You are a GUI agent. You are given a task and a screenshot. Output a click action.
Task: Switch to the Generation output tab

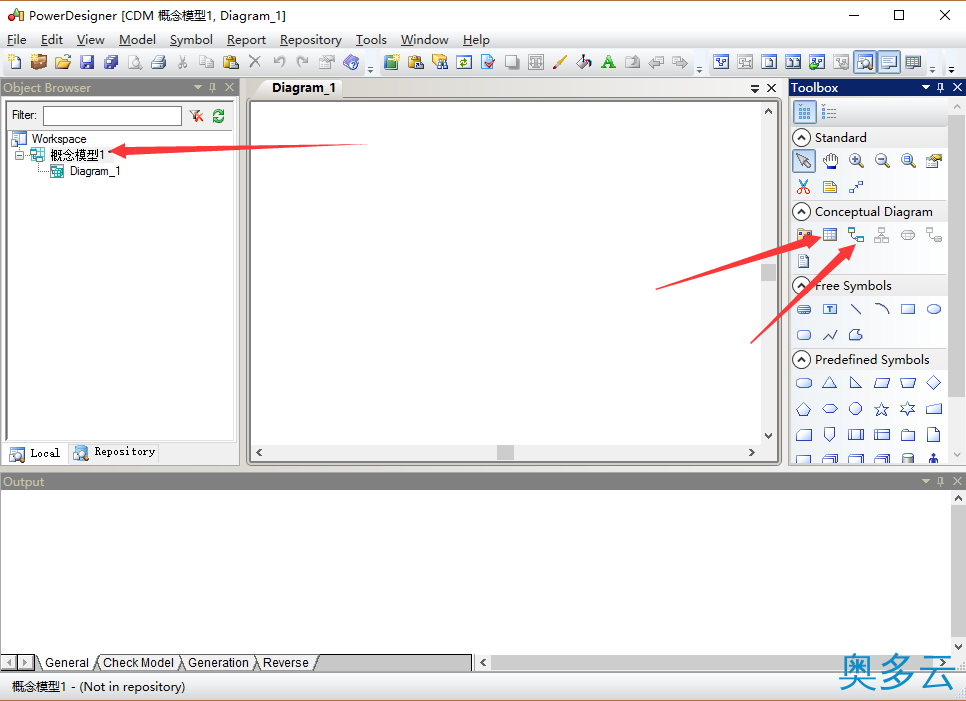click(218, 663)
